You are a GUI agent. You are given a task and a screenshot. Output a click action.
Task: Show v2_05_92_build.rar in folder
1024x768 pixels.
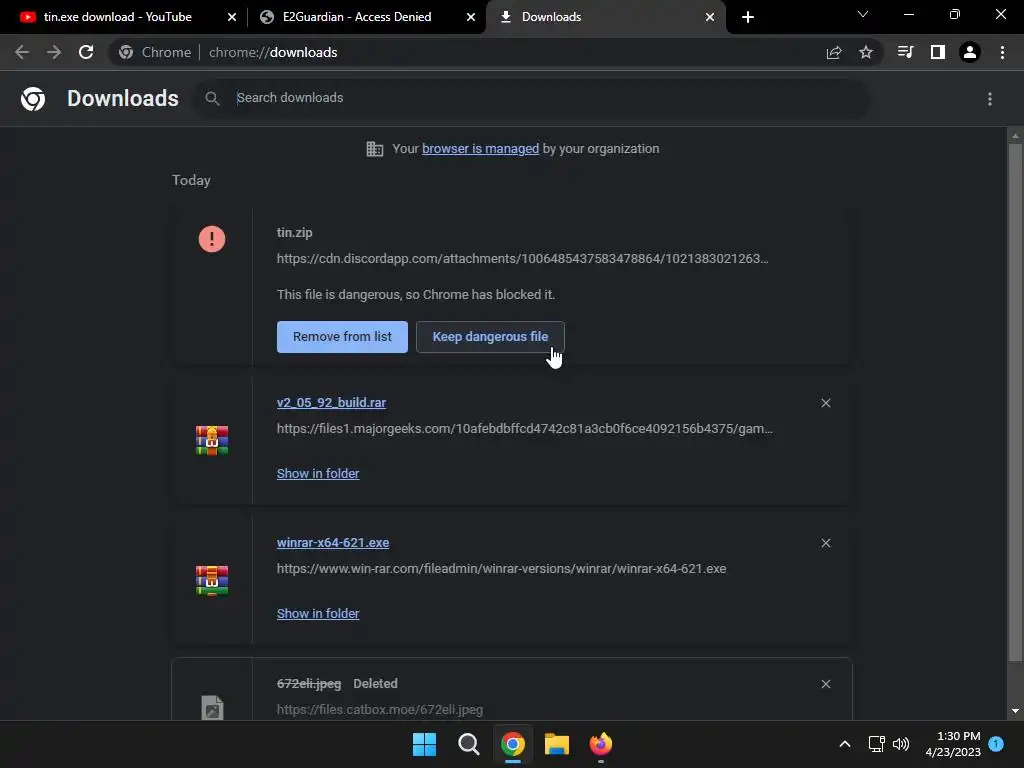(x=318, y=473)
